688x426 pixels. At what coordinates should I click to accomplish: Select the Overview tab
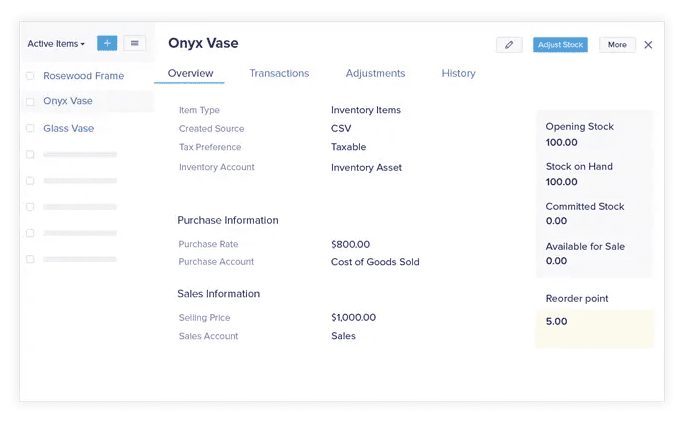click(x=190, y=73)
